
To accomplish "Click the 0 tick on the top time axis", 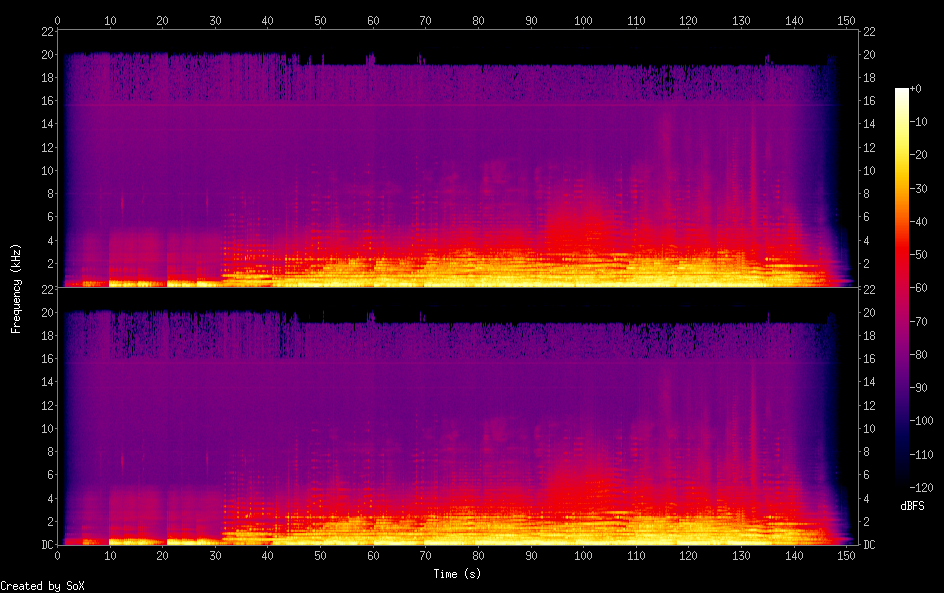I will click(57, 20).
